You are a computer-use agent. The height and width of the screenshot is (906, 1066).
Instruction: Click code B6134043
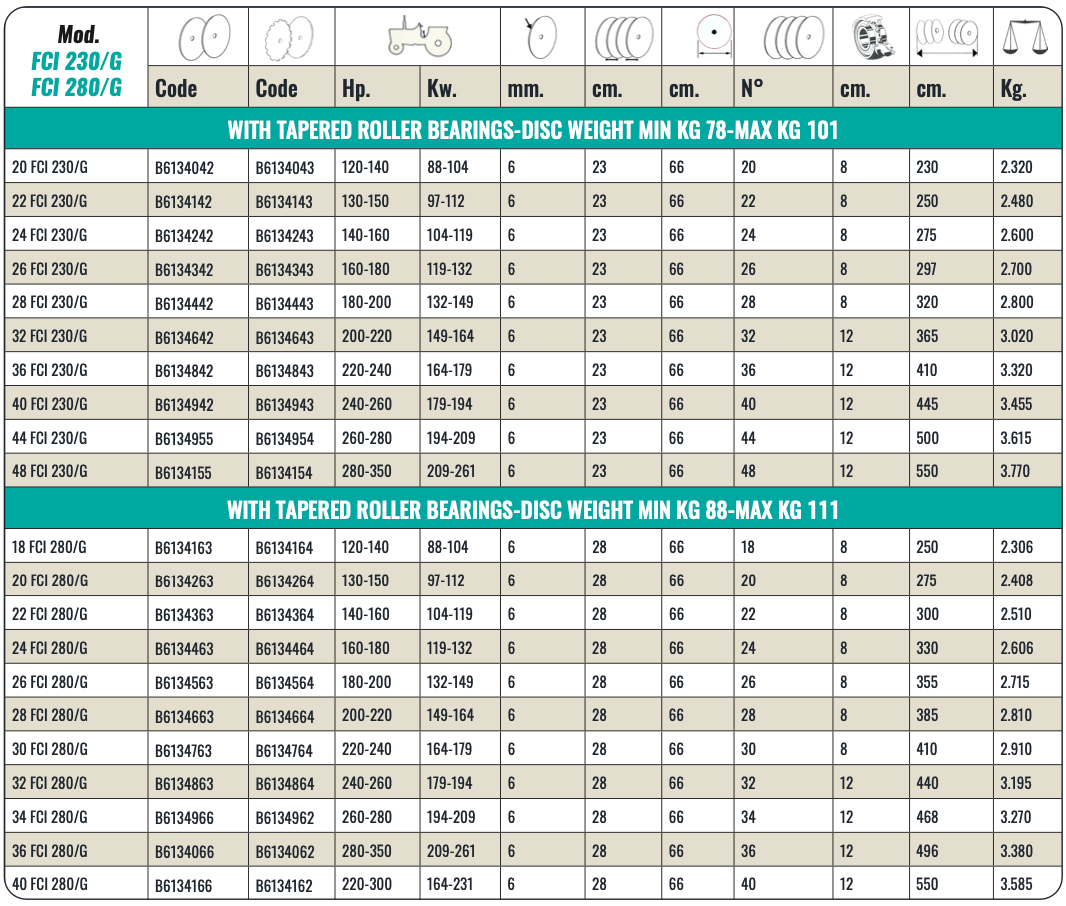284,168
